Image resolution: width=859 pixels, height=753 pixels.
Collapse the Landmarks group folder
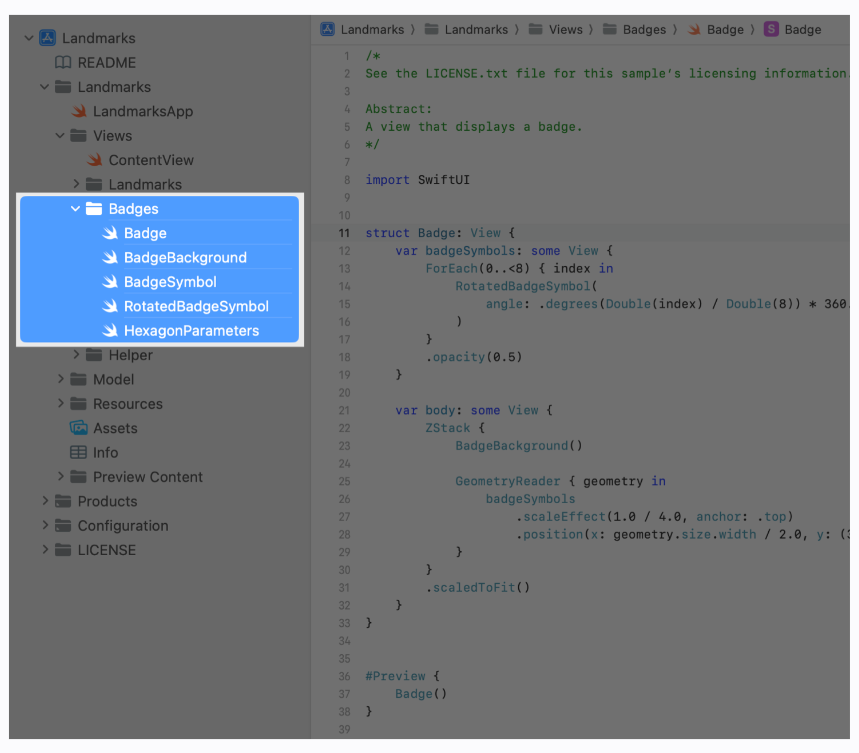coord(44,87)
